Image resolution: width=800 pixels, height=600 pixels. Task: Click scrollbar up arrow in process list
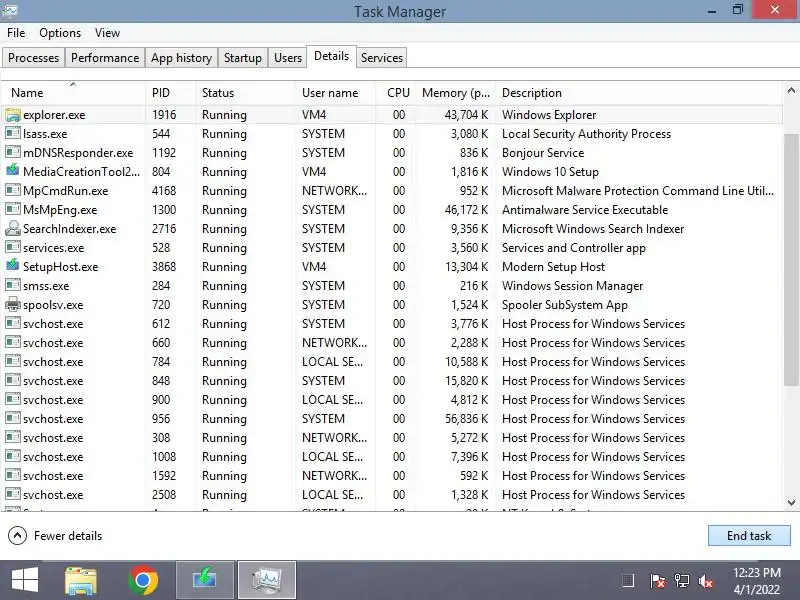[x=791, y=91]
